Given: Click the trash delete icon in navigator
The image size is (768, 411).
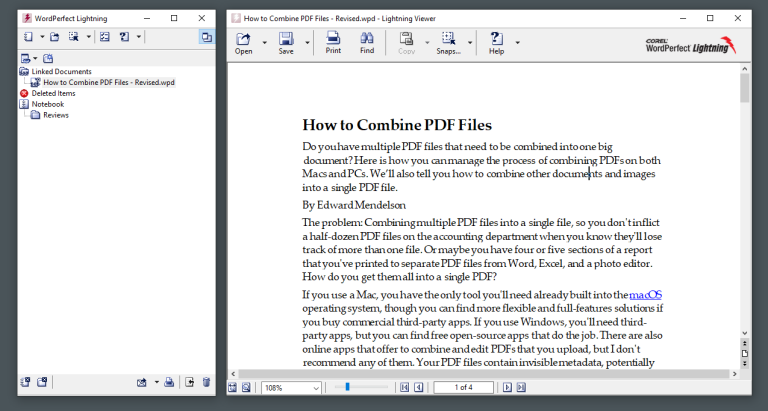Looking at the screenshot, I should (x=205, y=382).
